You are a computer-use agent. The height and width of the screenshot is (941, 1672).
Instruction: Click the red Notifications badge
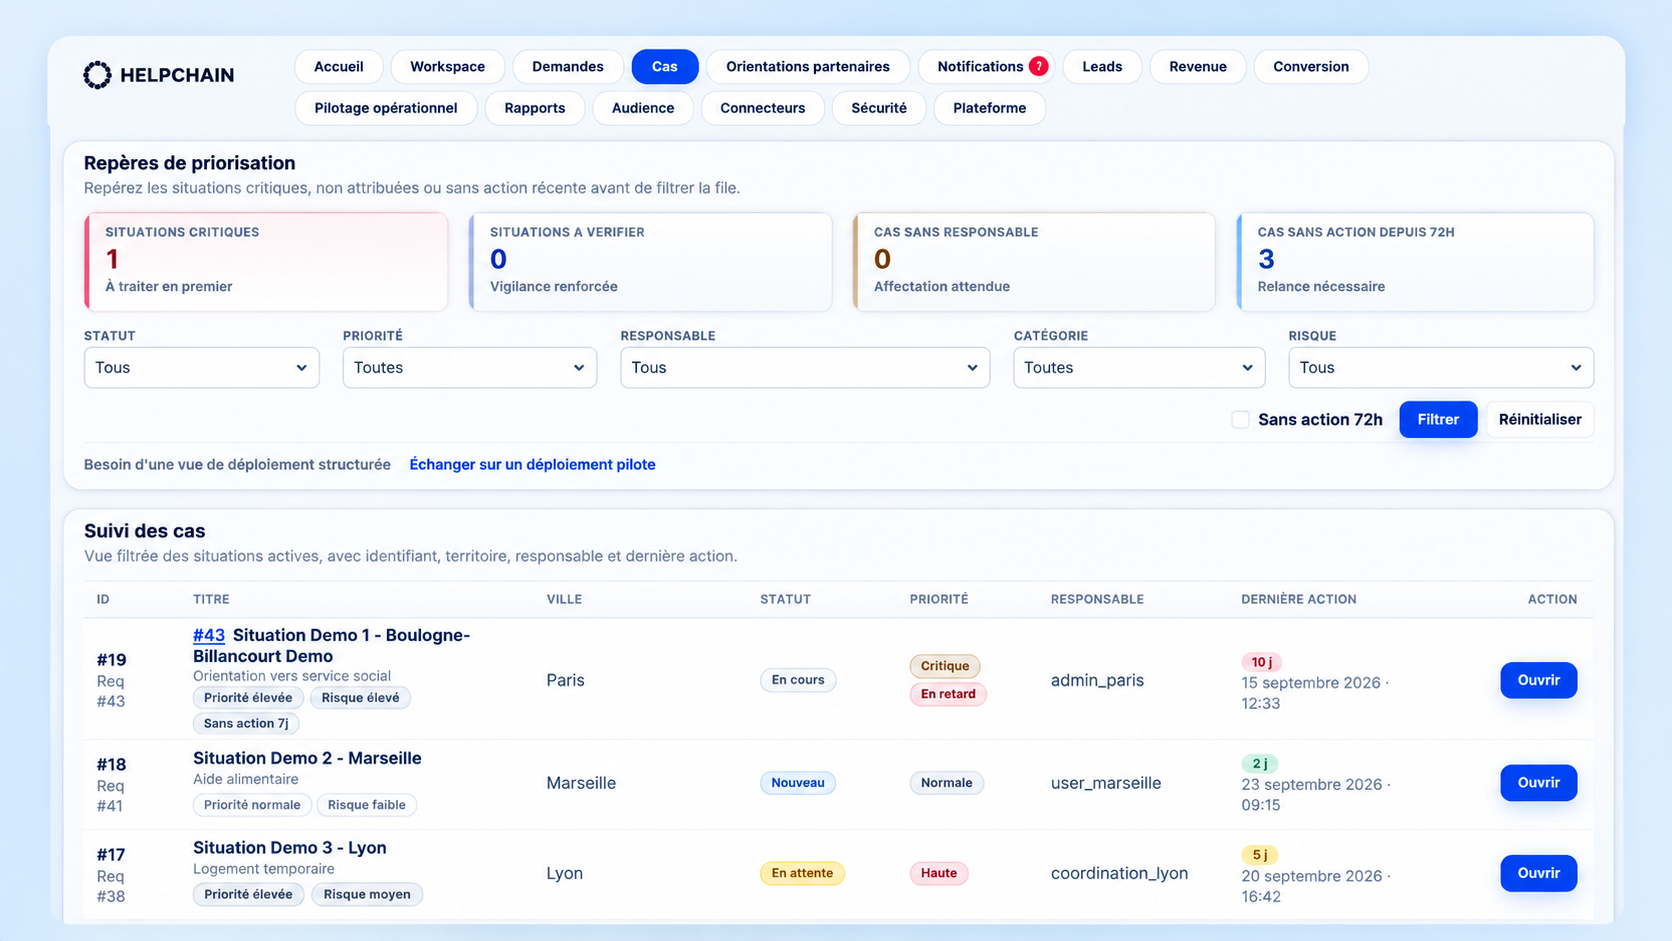pos(1039,67)
